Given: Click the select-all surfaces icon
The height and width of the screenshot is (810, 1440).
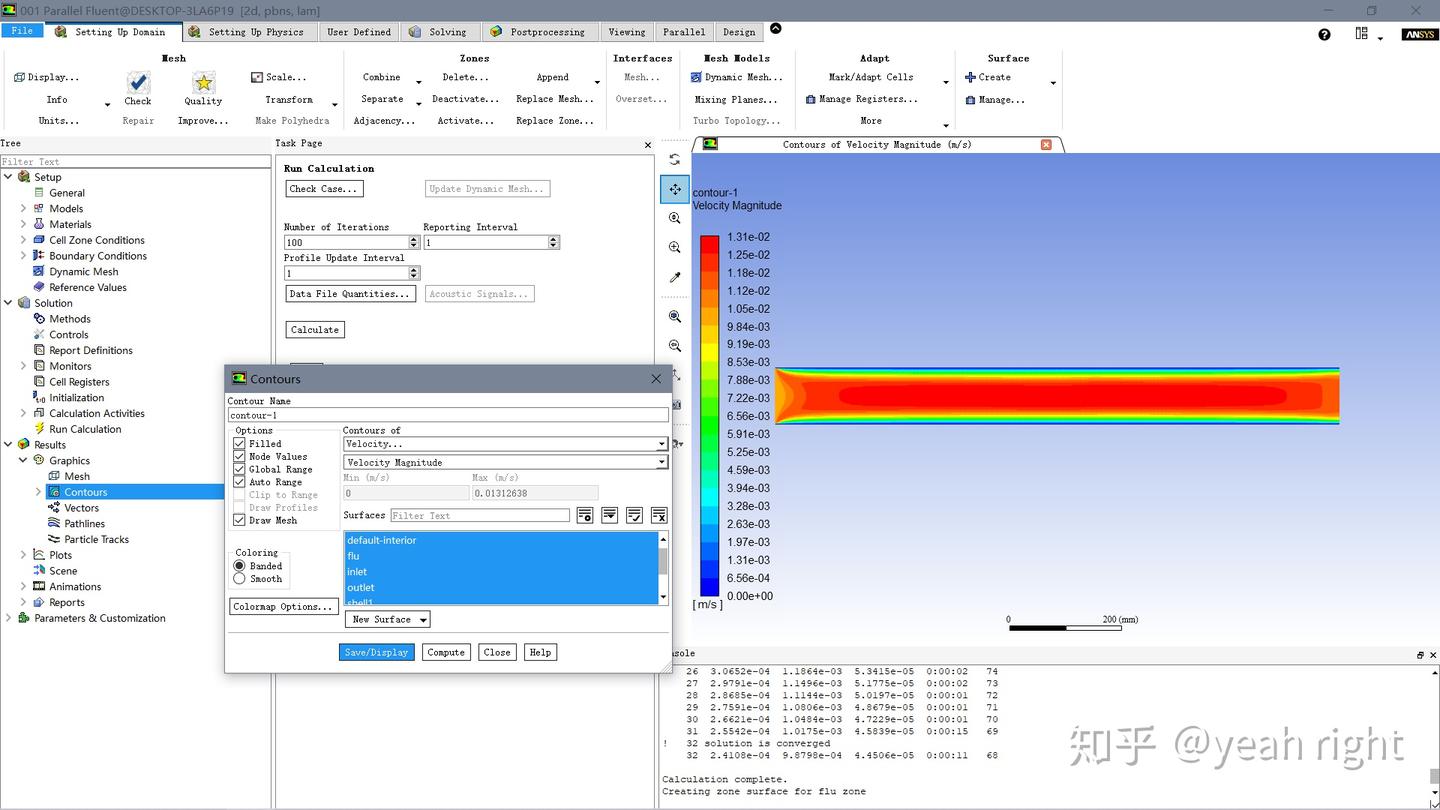Looking at the screenshot, I should coord(634,515).
